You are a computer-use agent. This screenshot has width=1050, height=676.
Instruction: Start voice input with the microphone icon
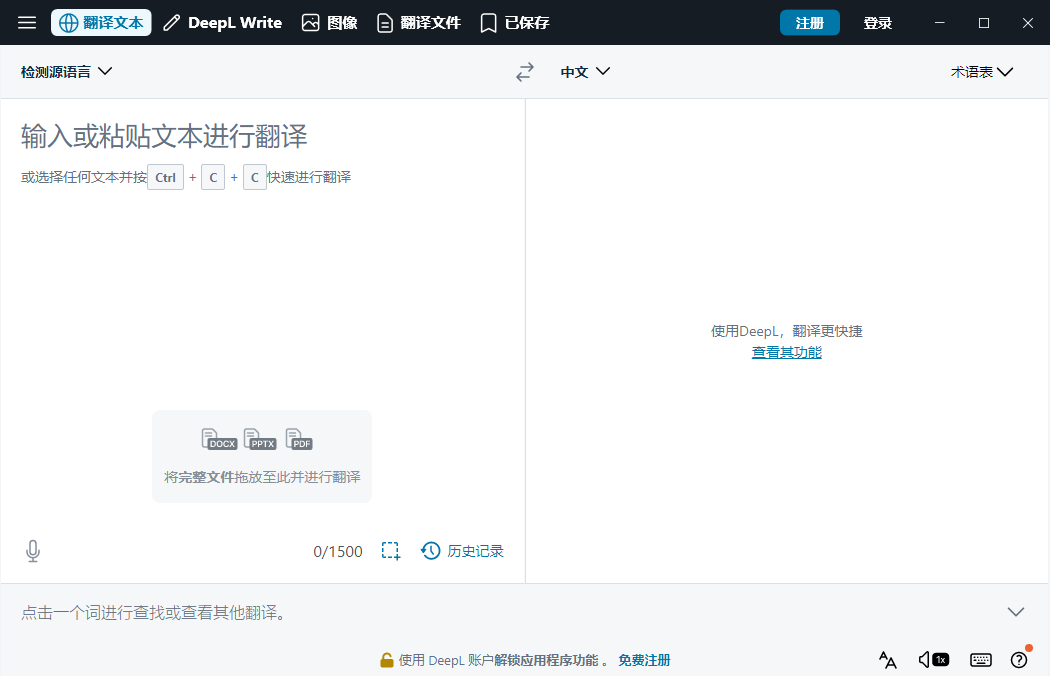[33, 551]
